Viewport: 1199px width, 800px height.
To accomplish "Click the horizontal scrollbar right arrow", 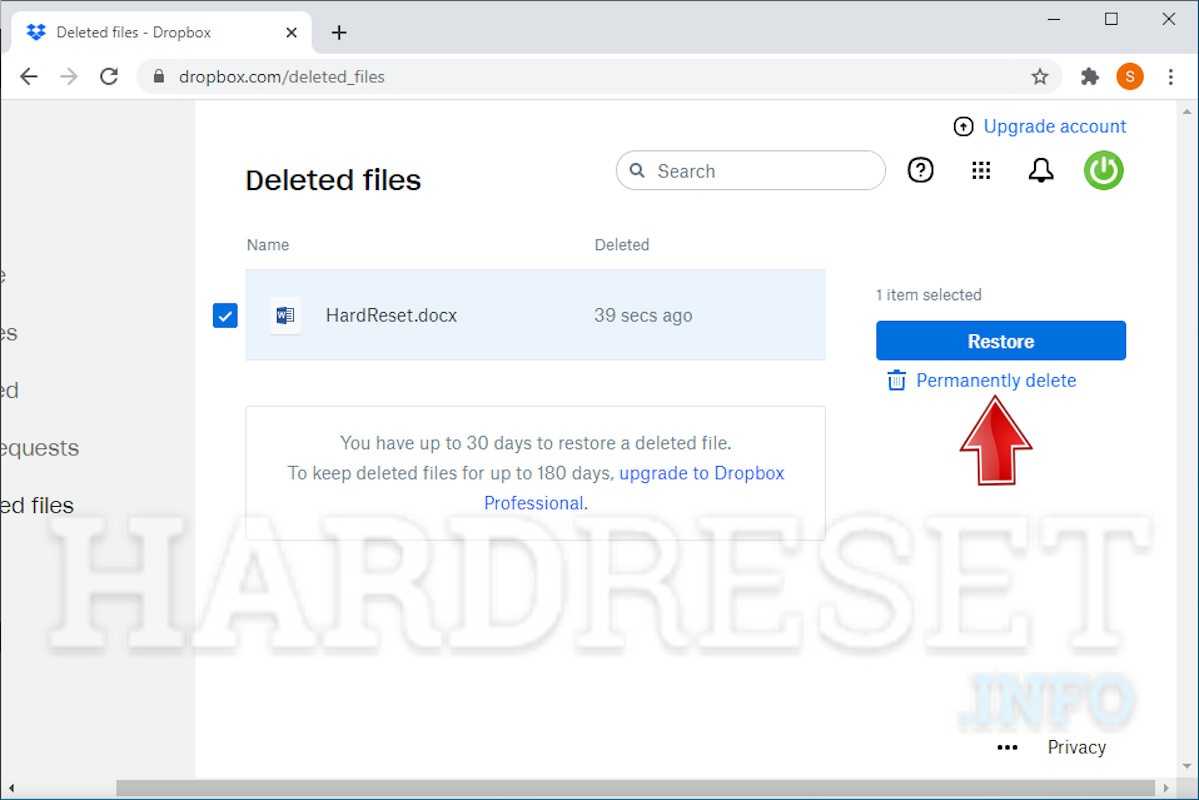I will click(x=1165, y=788).
